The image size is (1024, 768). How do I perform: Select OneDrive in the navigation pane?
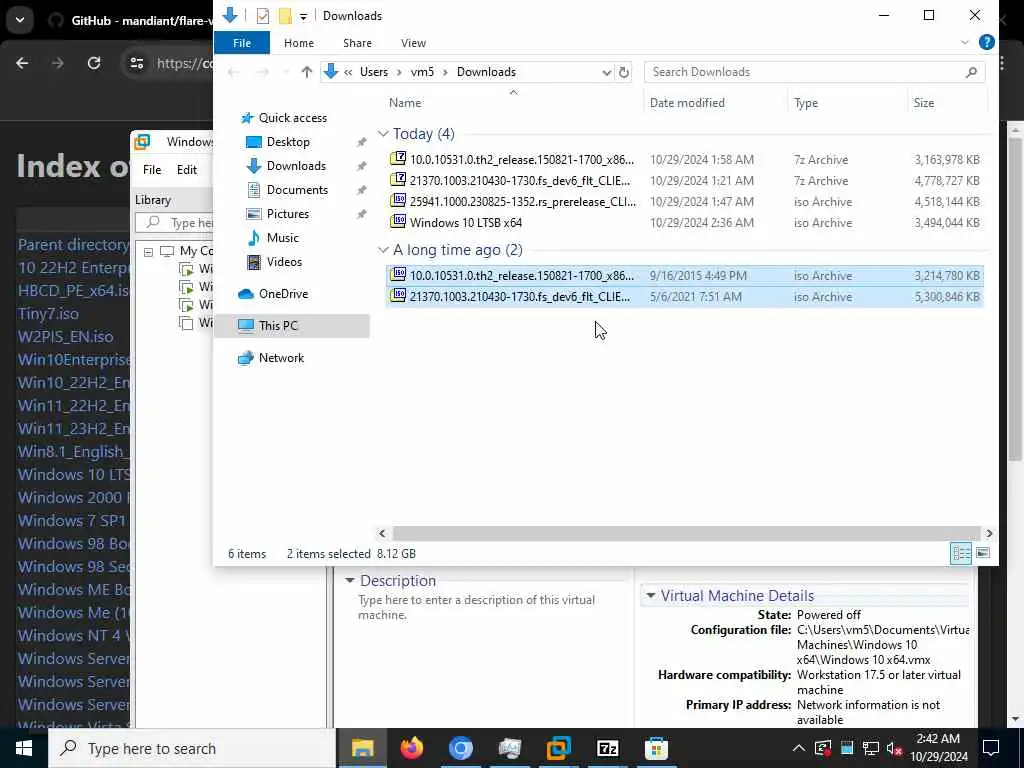[283, 294]
